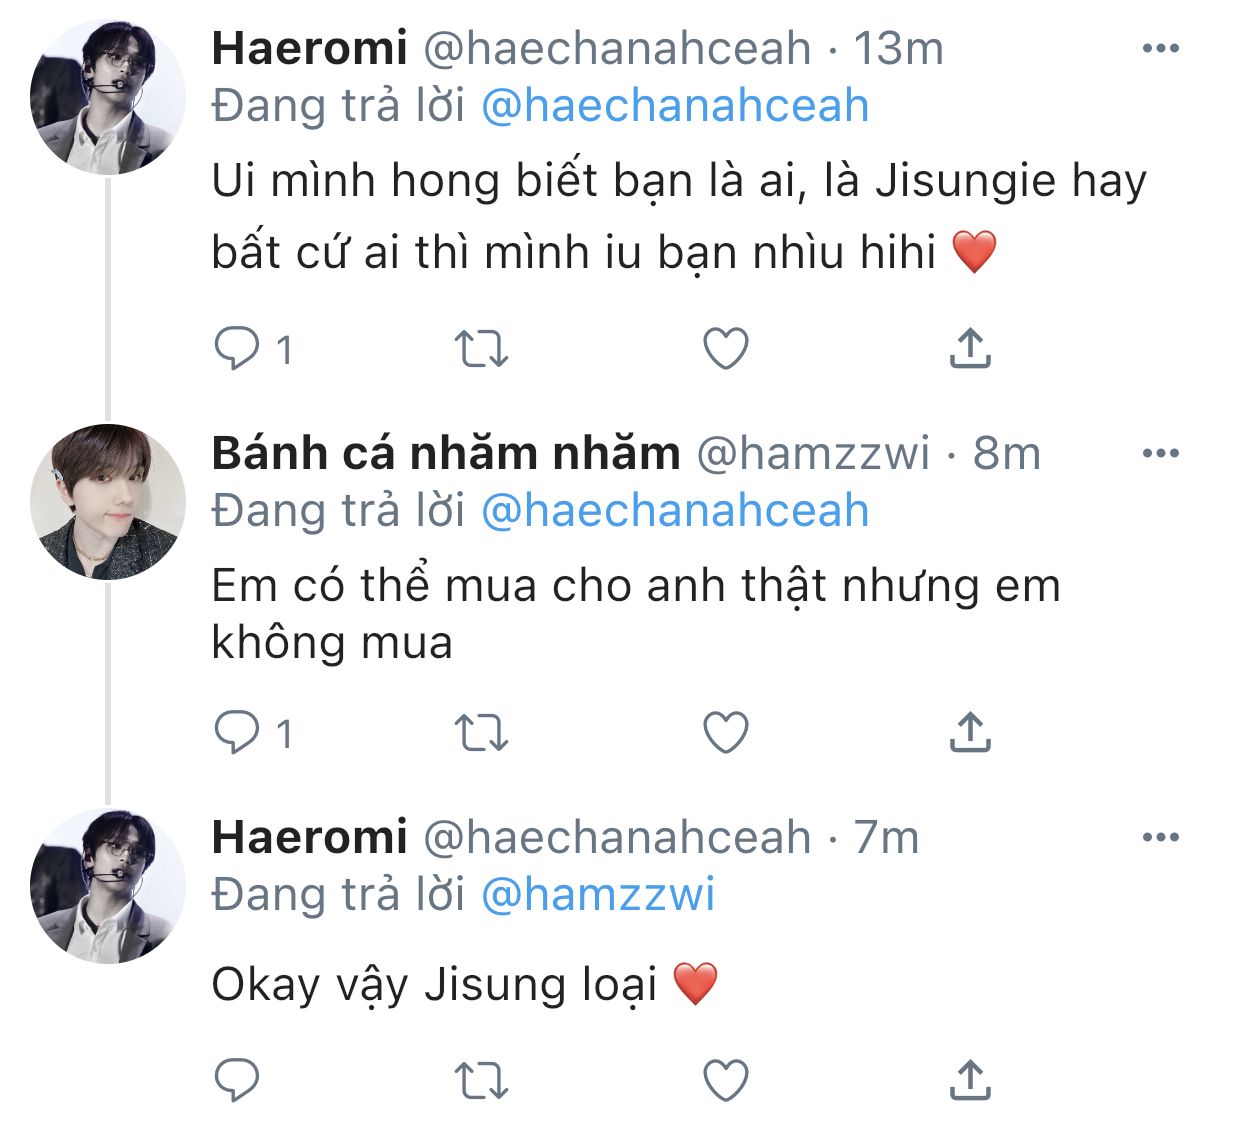Open the Bánh cá nhăm nhăm display name
1242x1127 pixels.
[x=446, y=453]
